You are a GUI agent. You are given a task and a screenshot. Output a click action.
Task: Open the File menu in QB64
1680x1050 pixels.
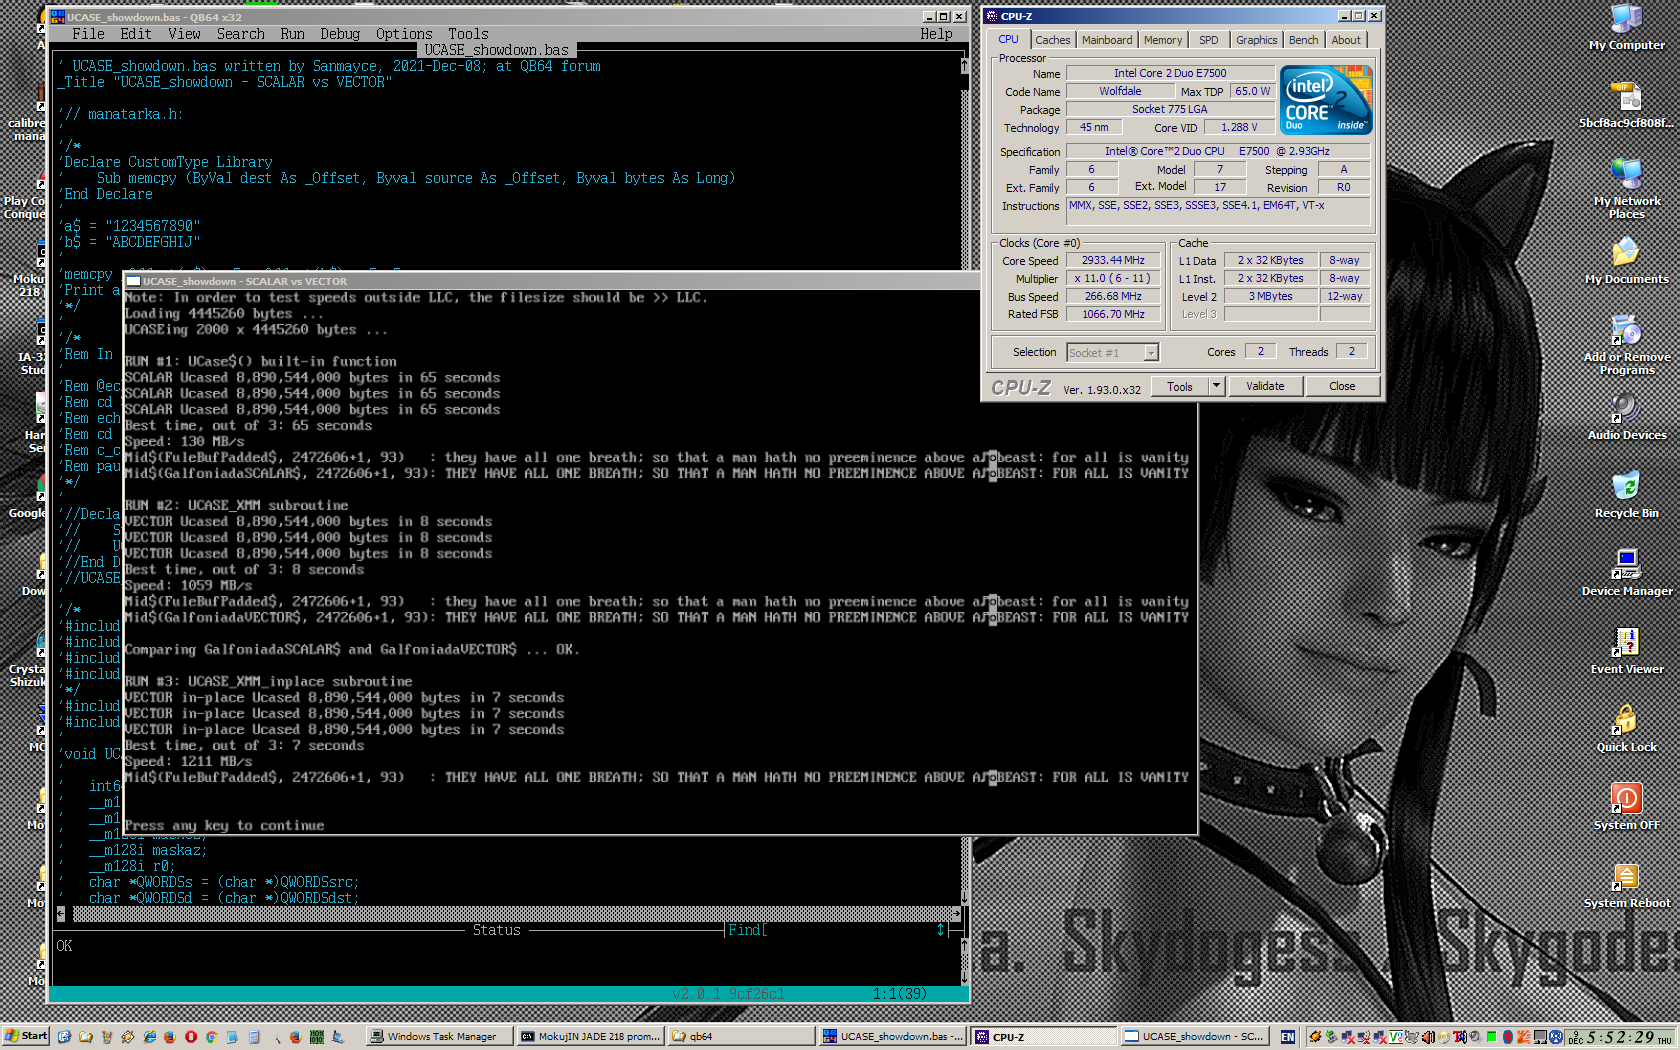point(88,34)
